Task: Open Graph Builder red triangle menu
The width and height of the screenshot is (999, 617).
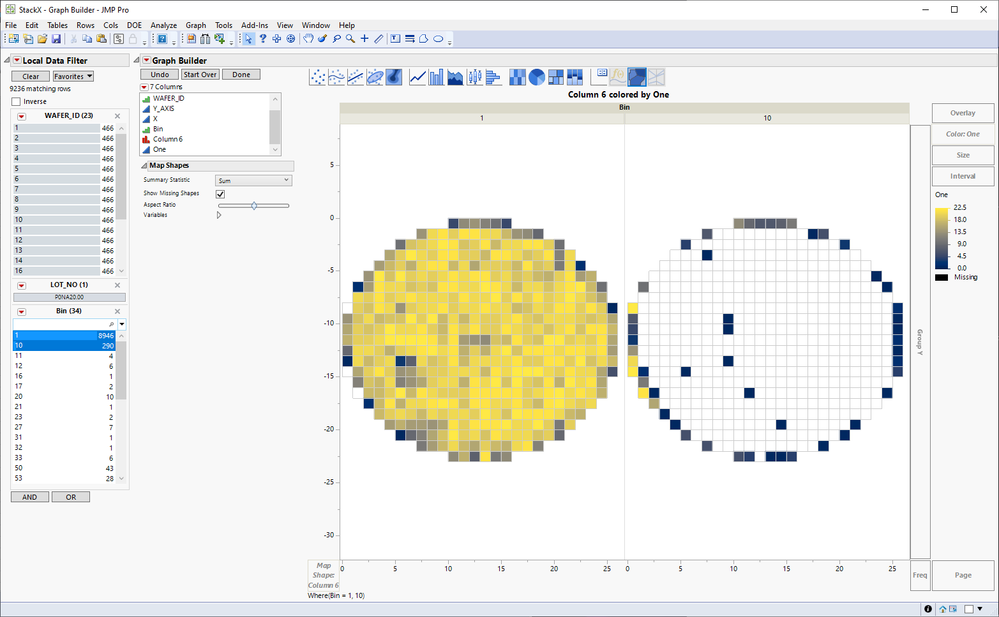Action: coord(146,61)
